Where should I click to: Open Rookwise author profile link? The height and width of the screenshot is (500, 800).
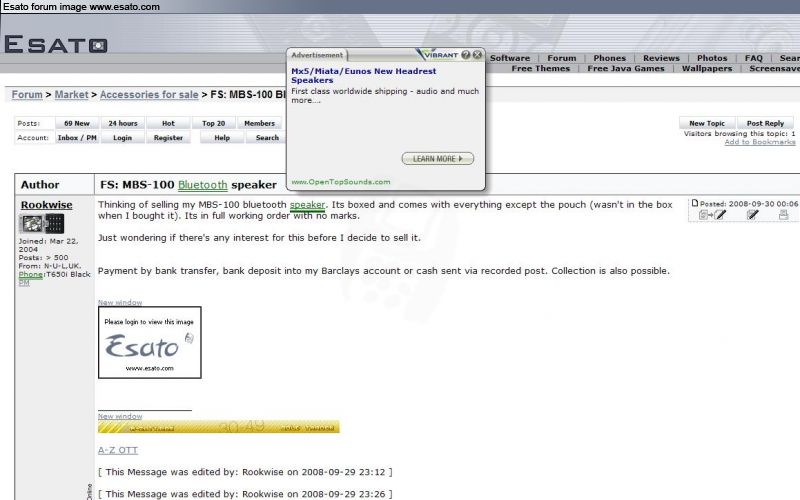pos(46,205)
